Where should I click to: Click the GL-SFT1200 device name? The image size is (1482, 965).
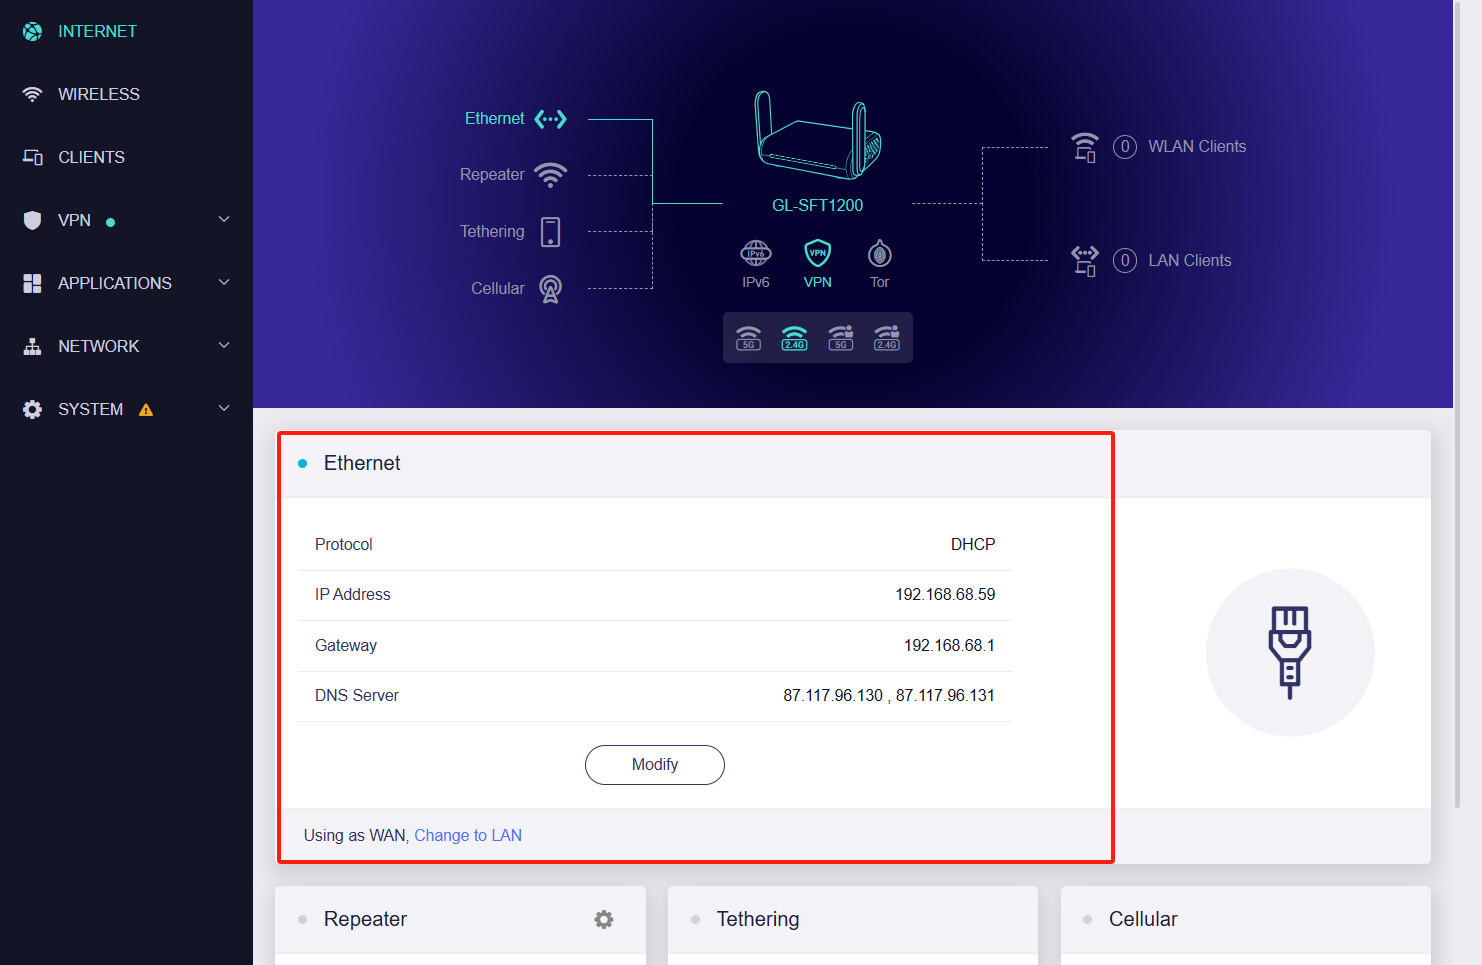click(817, 205)
